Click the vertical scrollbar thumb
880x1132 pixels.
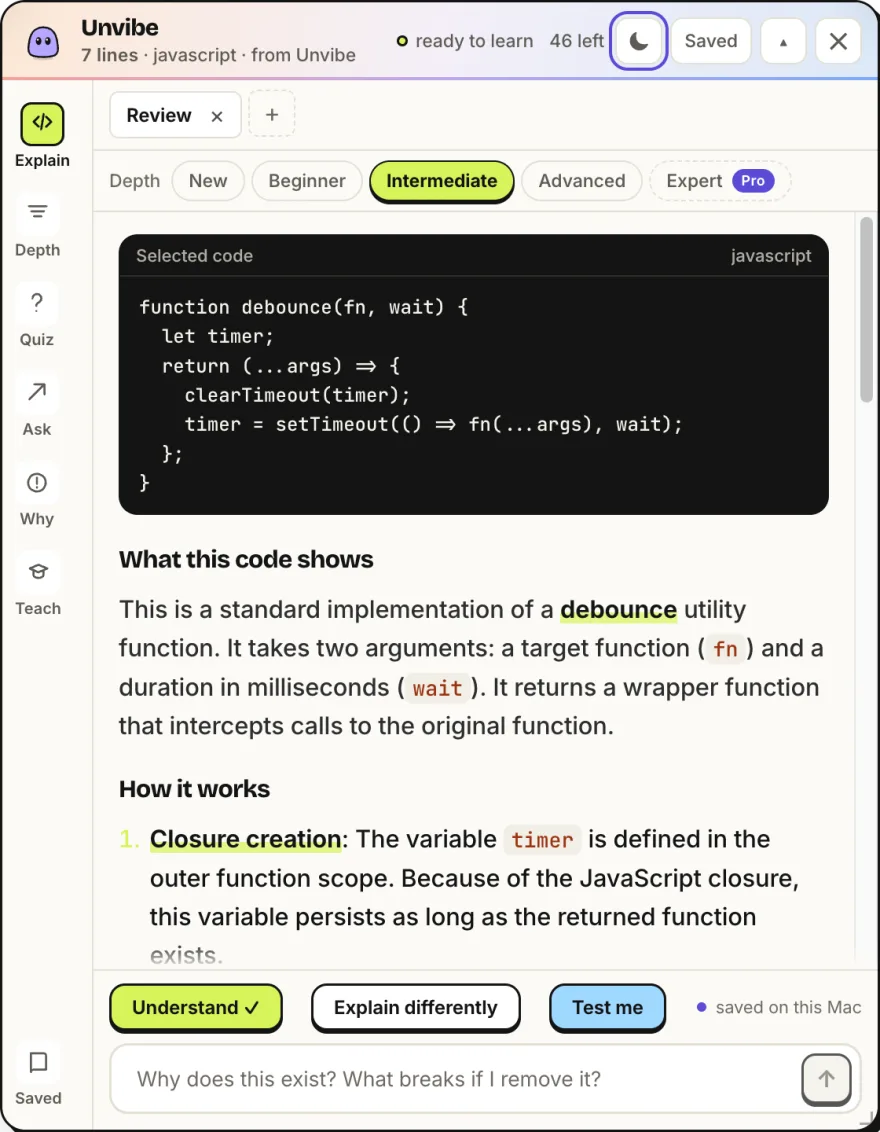click(x=866, y=310)
